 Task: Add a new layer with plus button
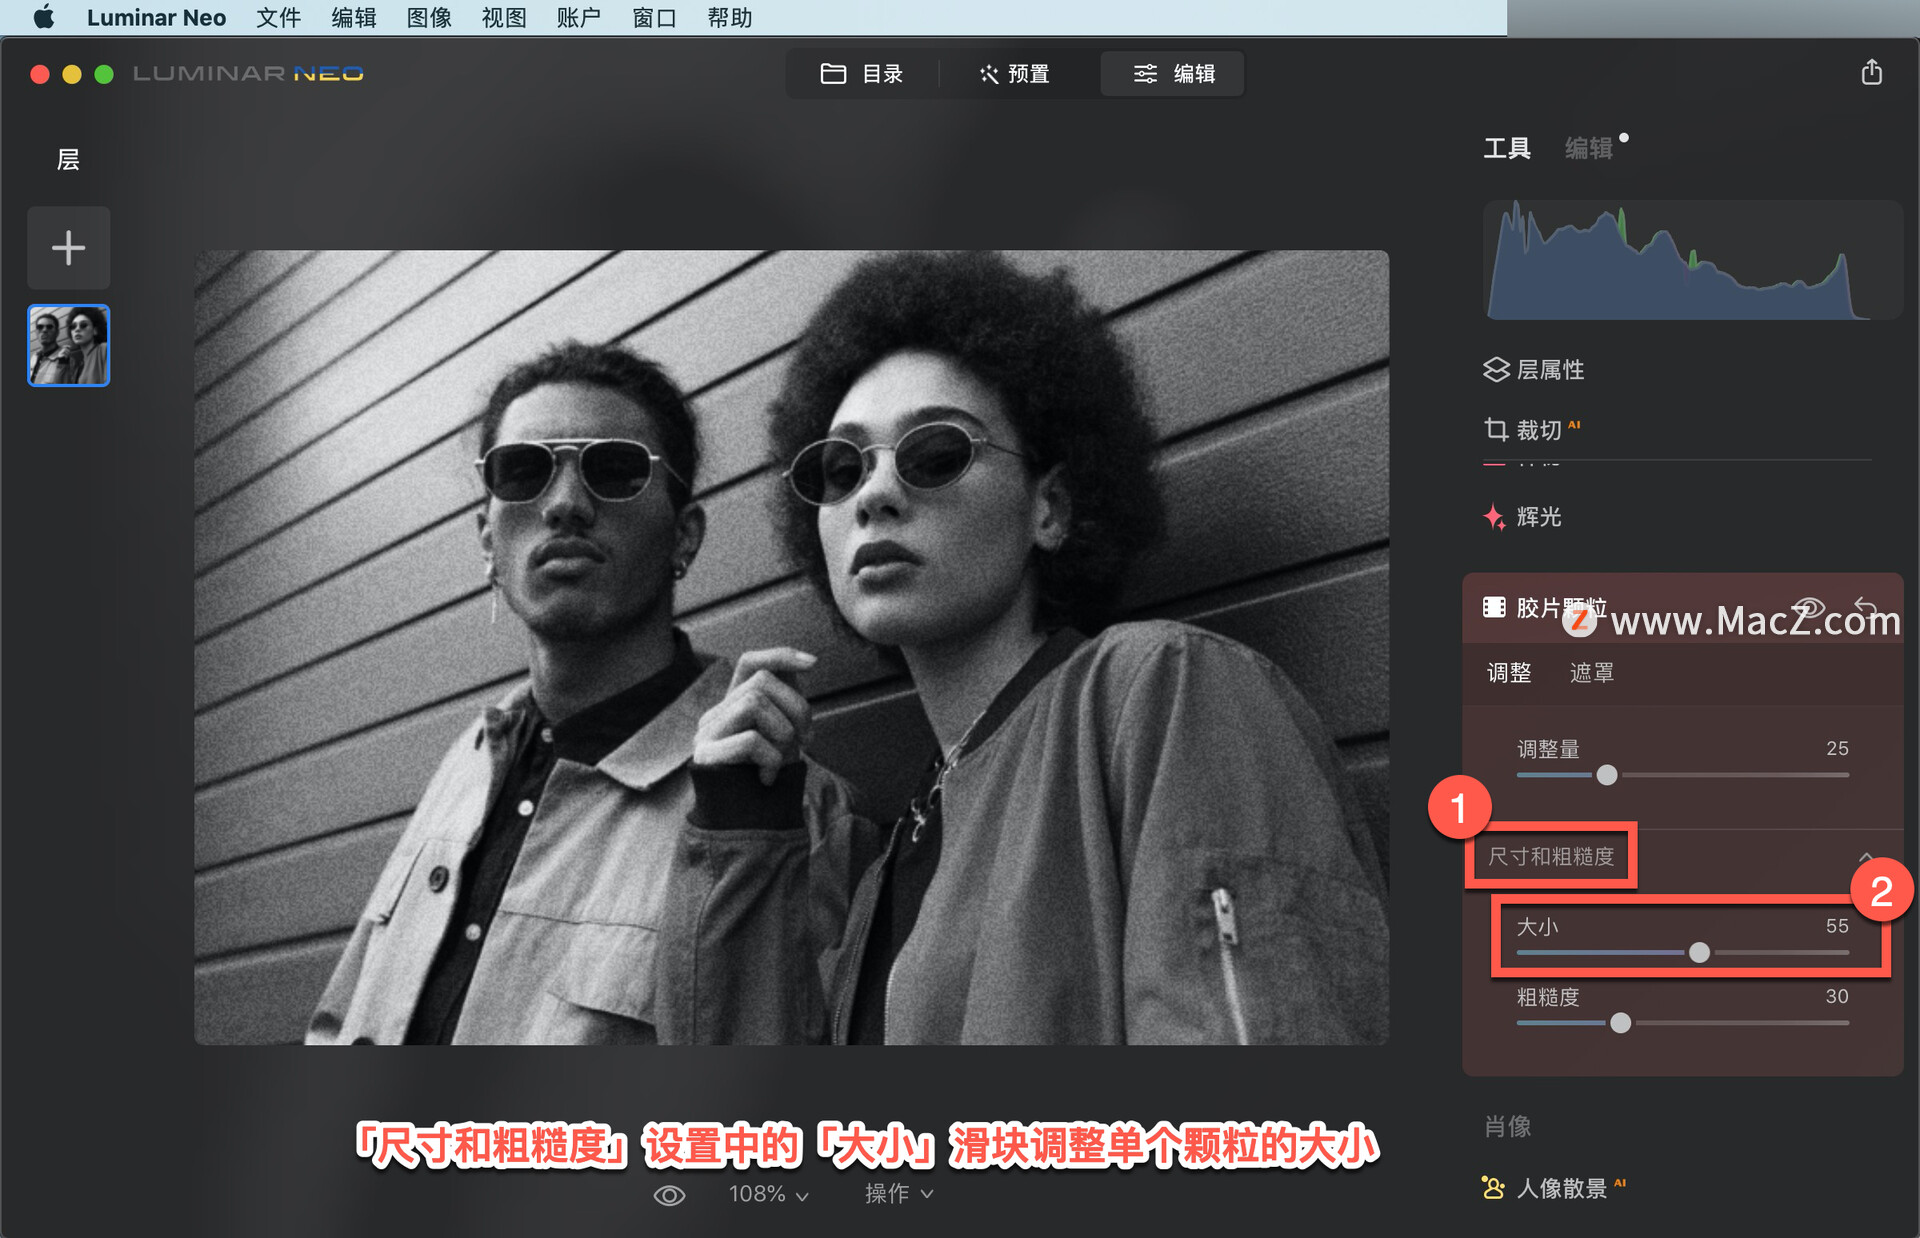pyautogui.click(x=69, y=248)
